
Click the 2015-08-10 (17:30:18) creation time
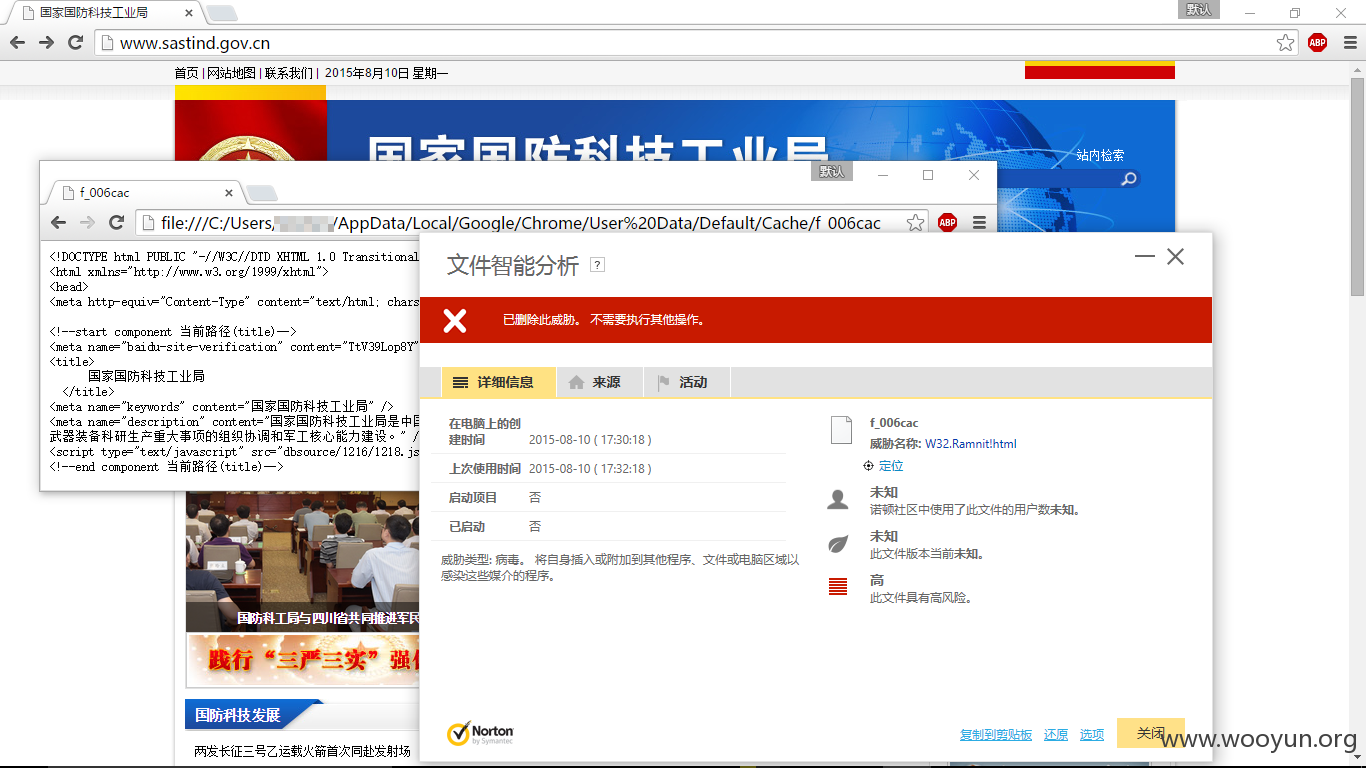pyautogui.click(x=590, y=440)
